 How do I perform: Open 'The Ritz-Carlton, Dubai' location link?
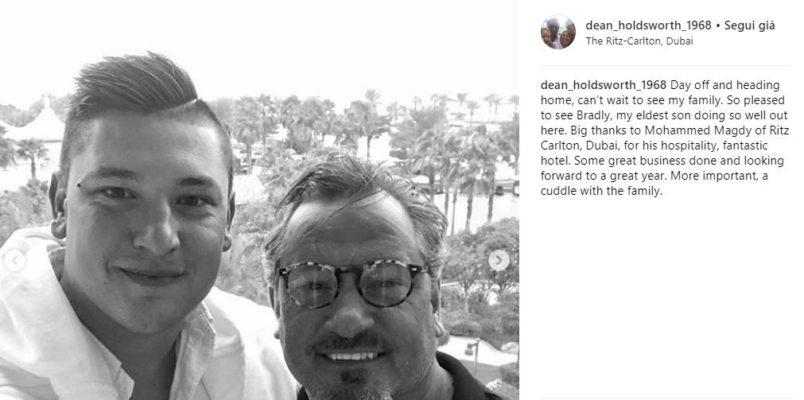point(639,41)
